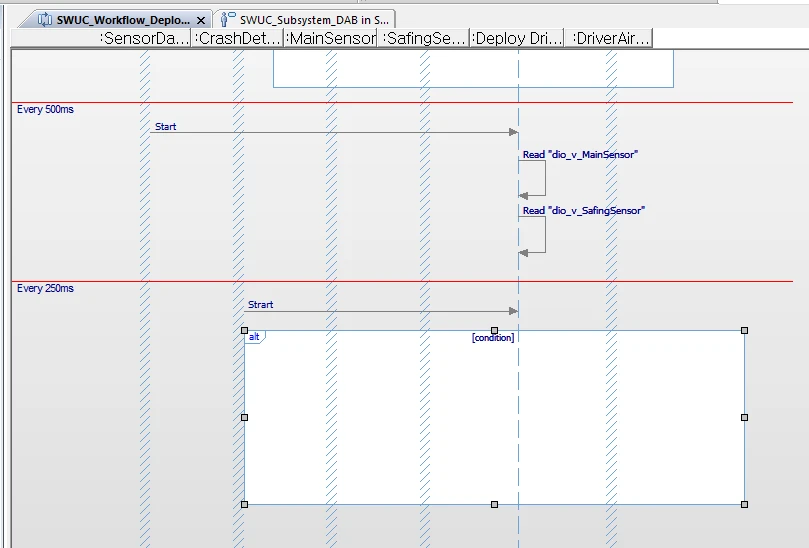Select the Read "dio_v_SafingSensor" message
This screenshot has height=548, width=809.
(584, 211)
